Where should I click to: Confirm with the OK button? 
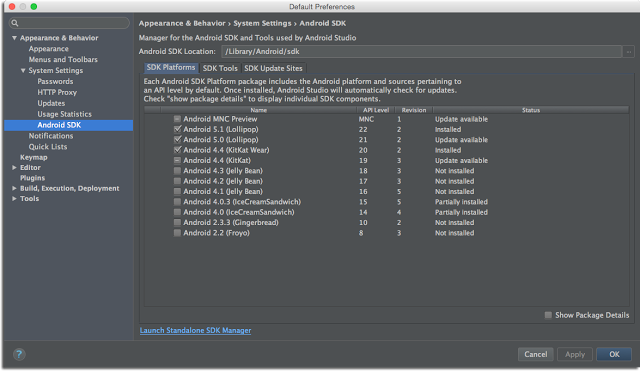(614, 354)
